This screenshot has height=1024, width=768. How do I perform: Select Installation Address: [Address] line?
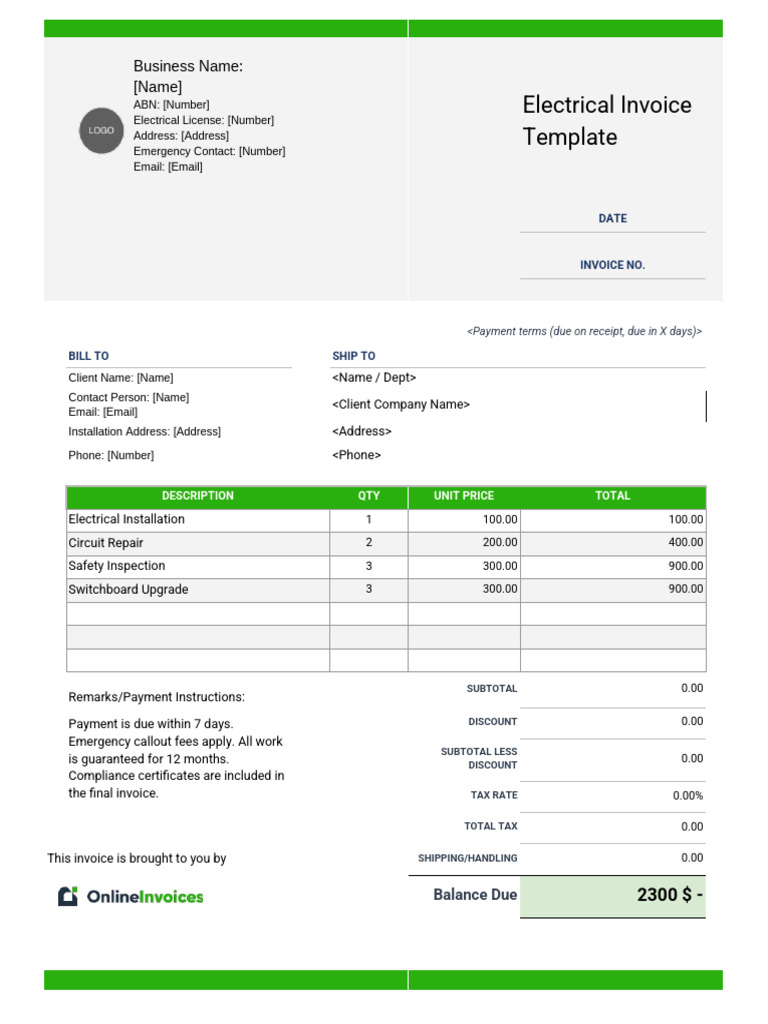point(144,432)
